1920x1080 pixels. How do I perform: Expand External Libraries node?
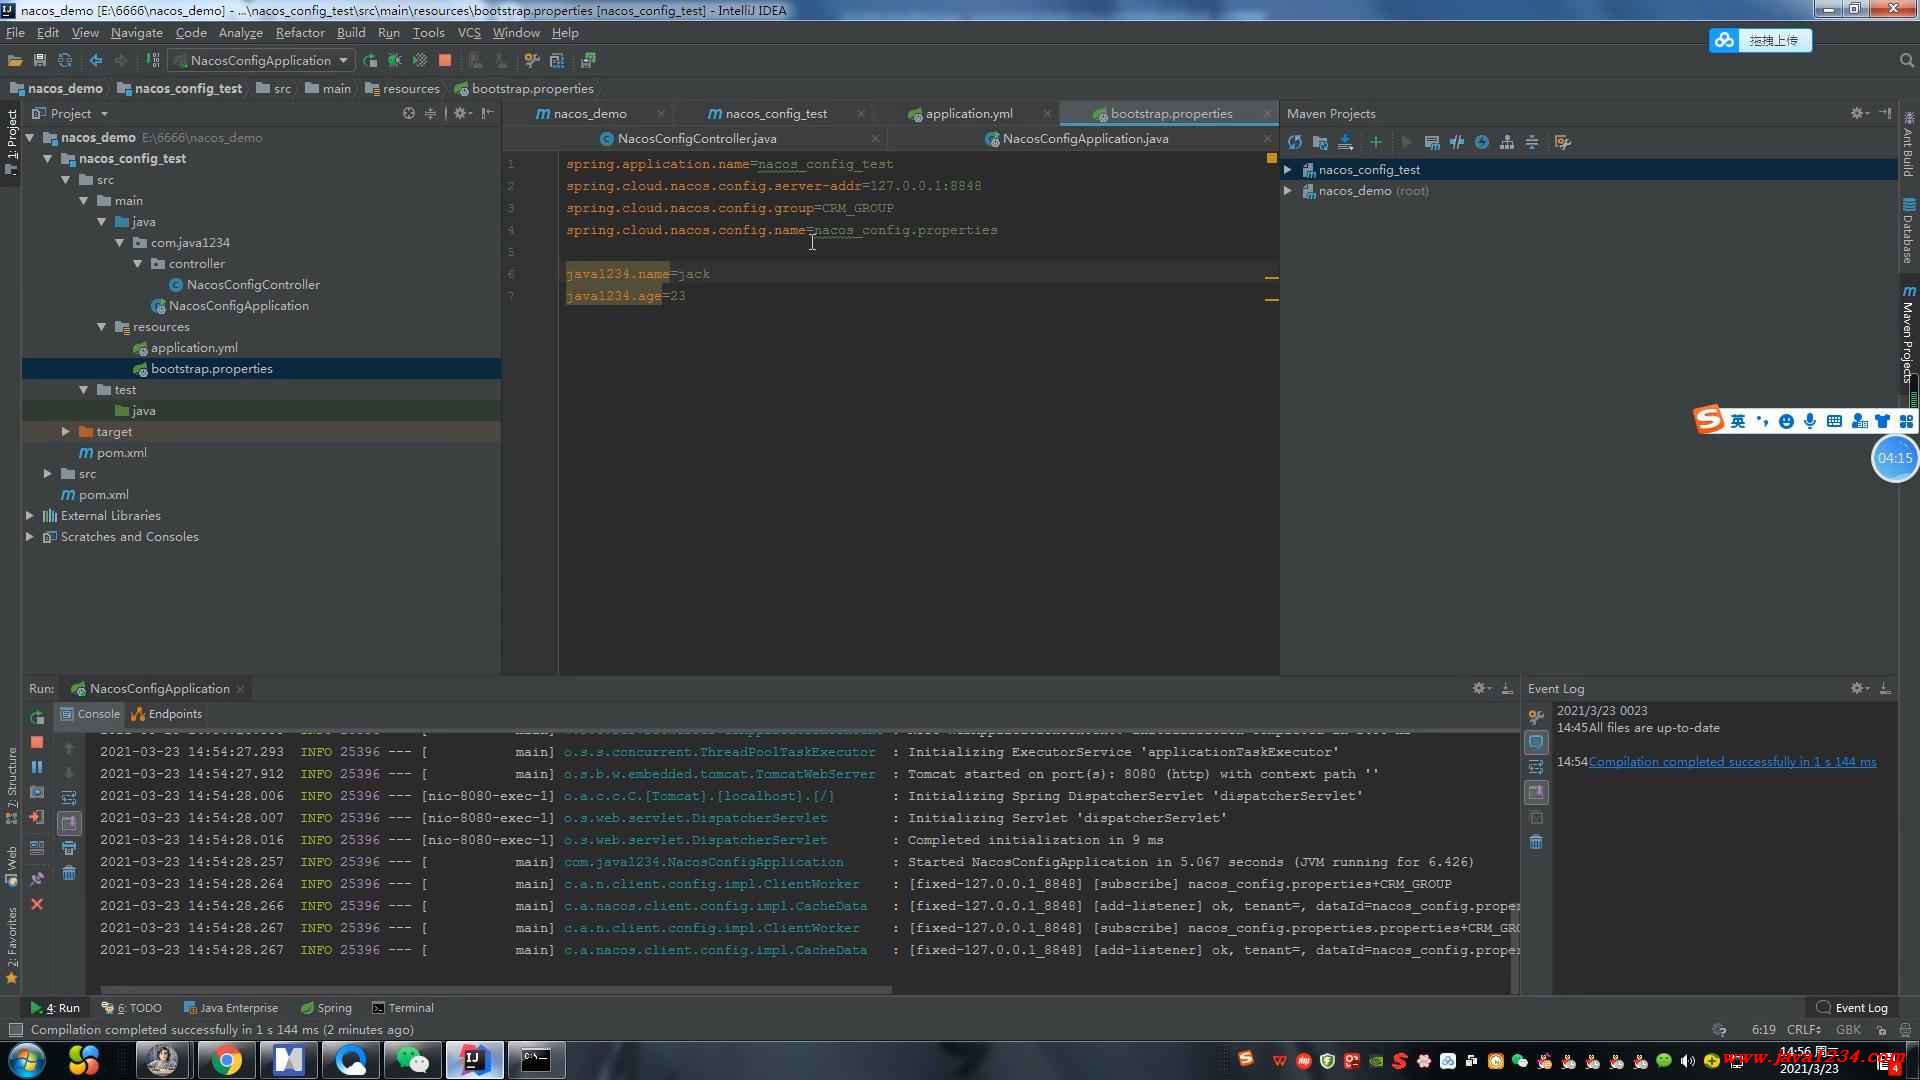29,516
